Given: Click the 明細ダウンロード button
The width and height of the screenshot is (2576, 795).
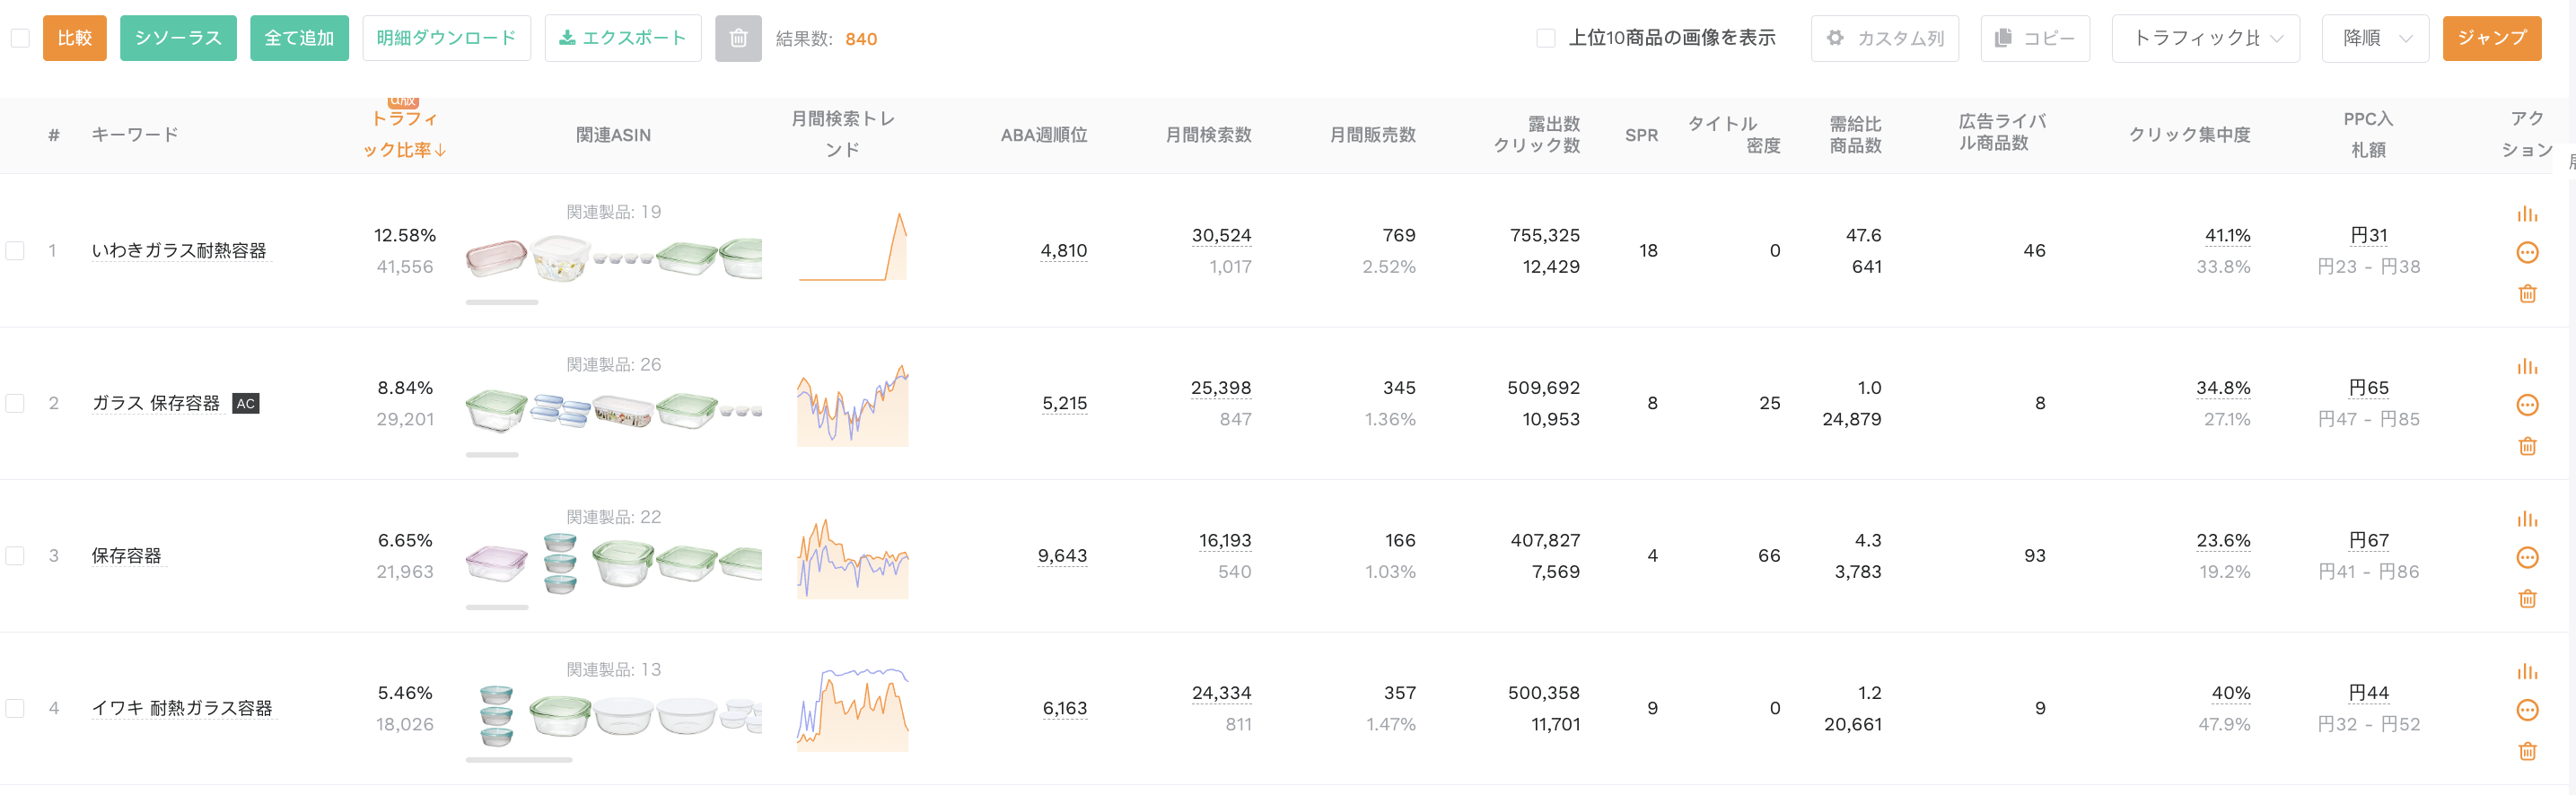Looking at the screenshot, I should (446, 38).
